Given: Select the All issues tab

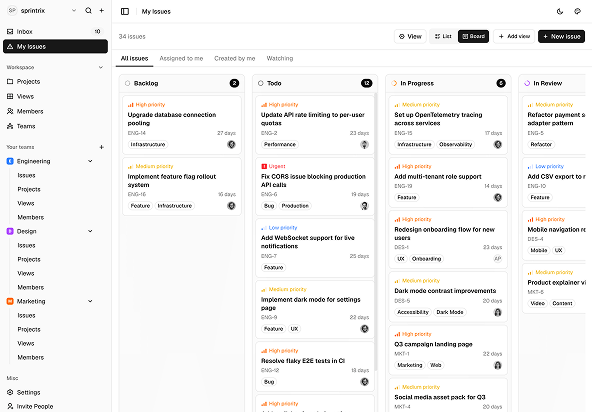Looking at the screenshot, I should (x=134, y=59).
